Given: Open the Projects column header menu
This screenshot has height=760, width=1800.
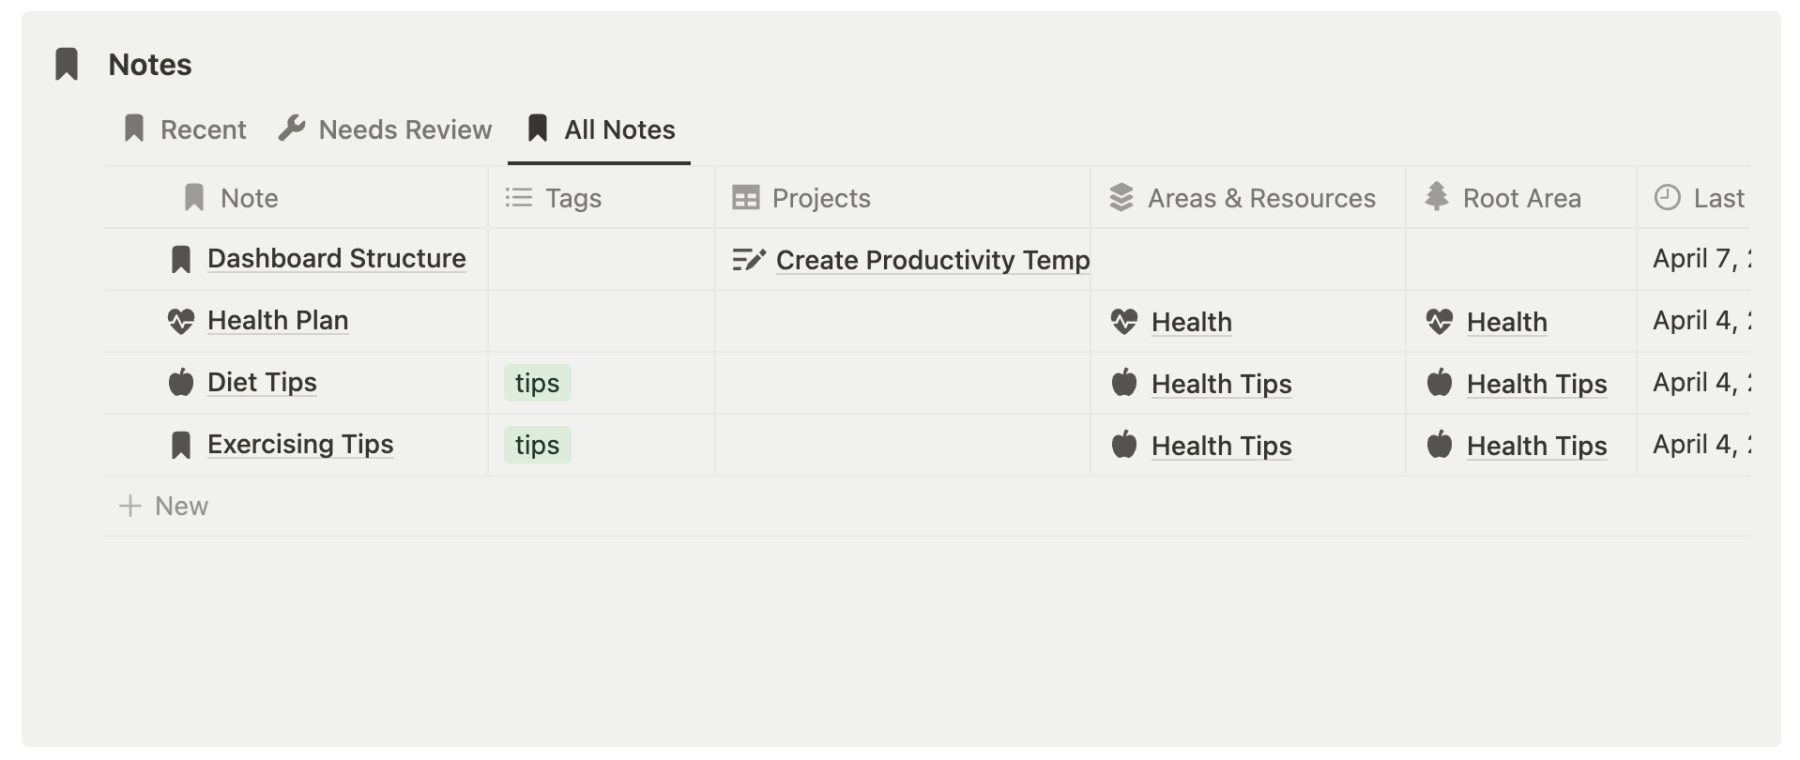Looking at the screenshot, I should 820,198.
